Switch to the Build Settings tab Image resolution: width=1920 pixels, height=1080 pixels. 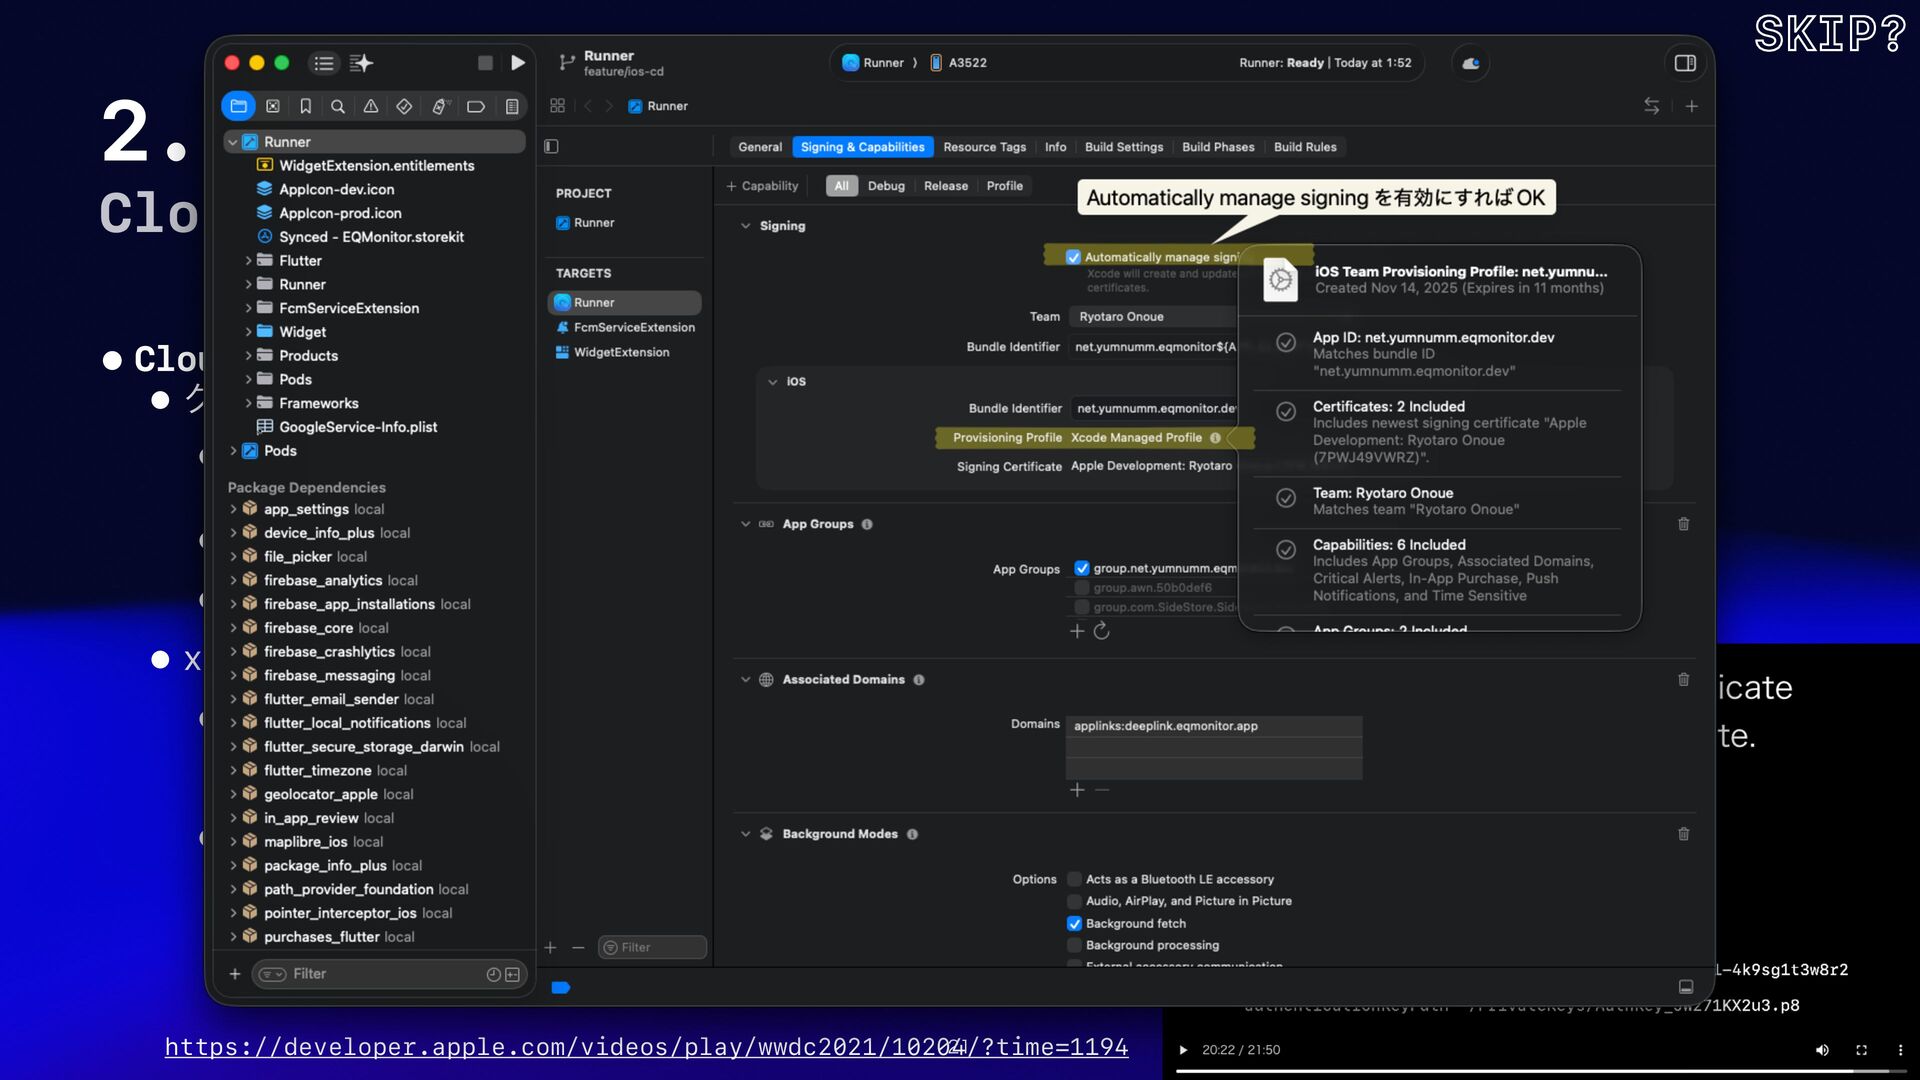1123,147
